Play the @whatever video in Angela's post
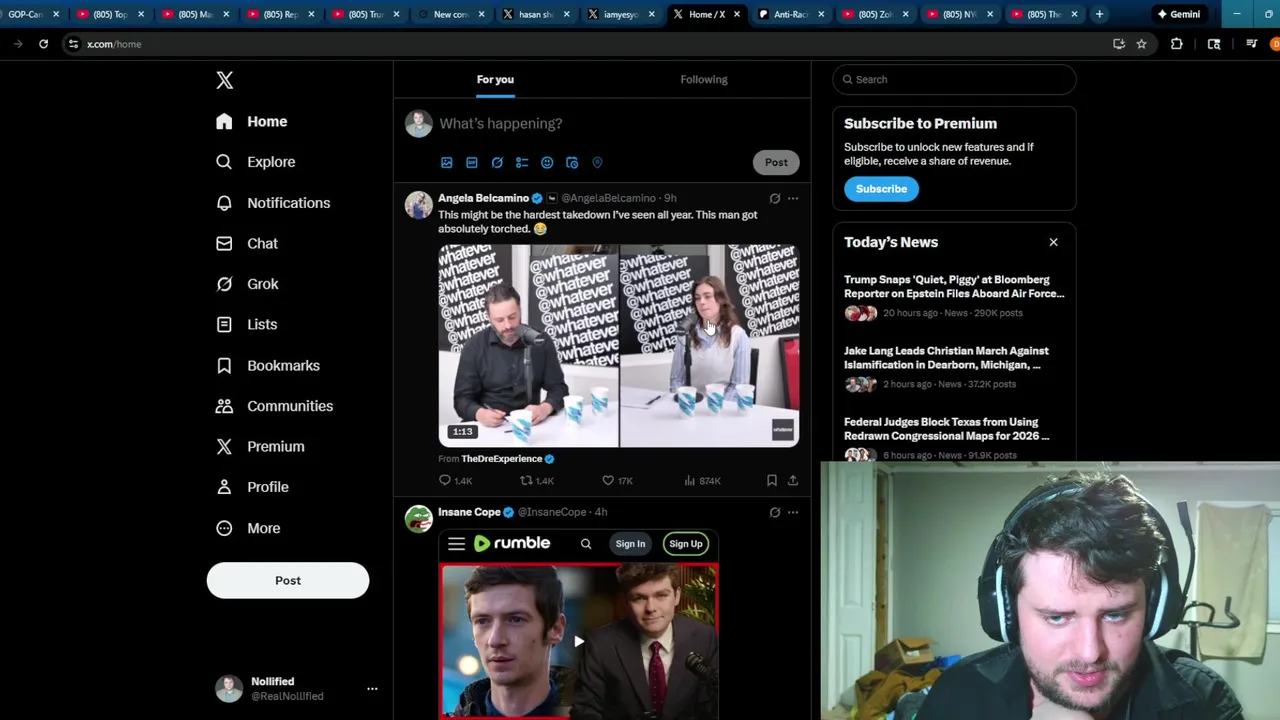1280x720 pixels. (x=619, y=345)
